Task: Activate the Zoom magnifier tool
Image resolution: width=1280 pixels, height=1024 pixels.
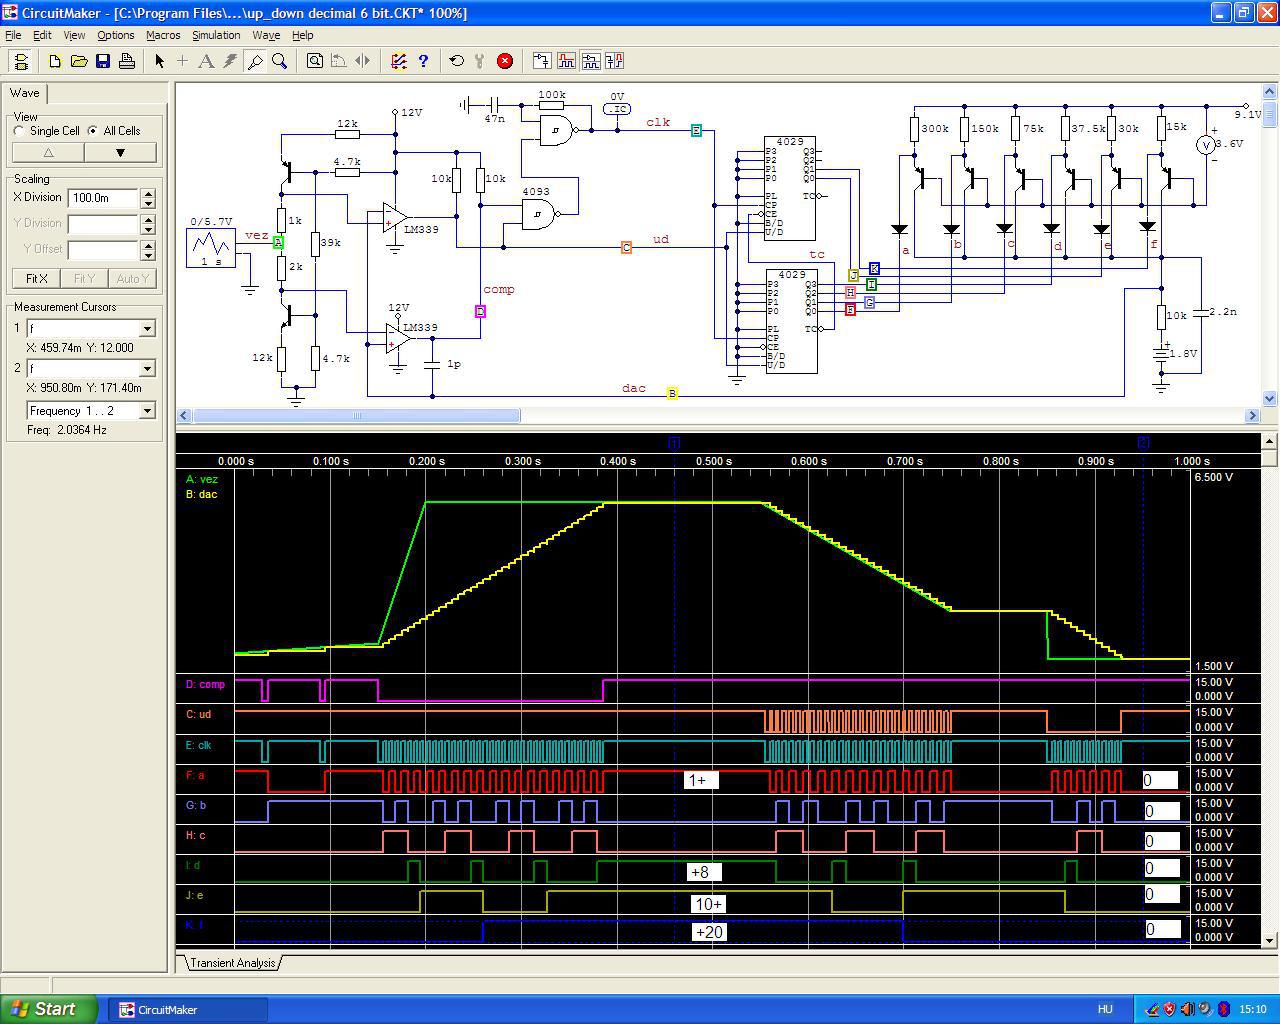Action: pyautogui.click(x=280, y=61)
